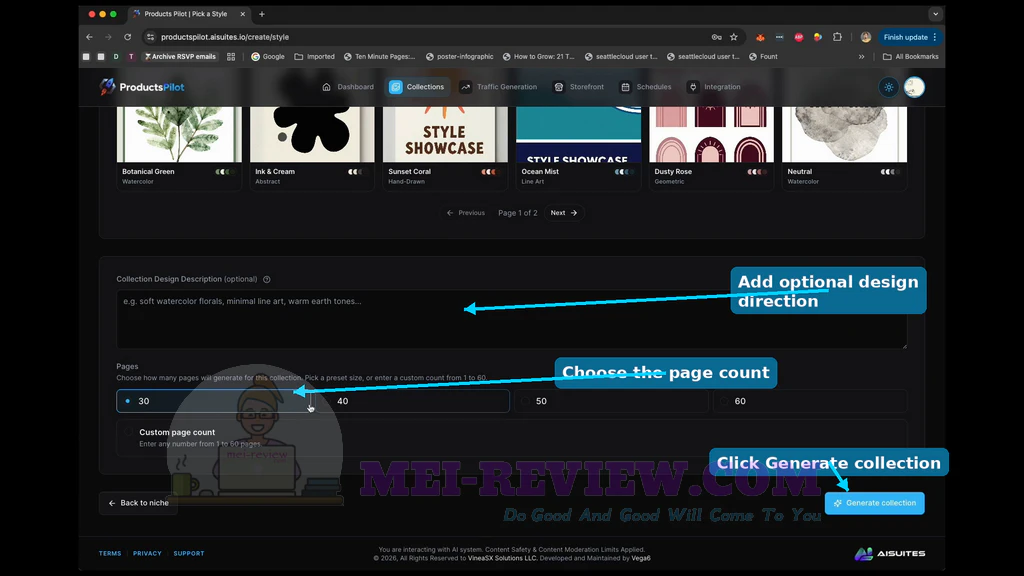Go to the Dashboard nav item
The width and height of the screenshot is (1024, 576).
click(x=348, y=87)
